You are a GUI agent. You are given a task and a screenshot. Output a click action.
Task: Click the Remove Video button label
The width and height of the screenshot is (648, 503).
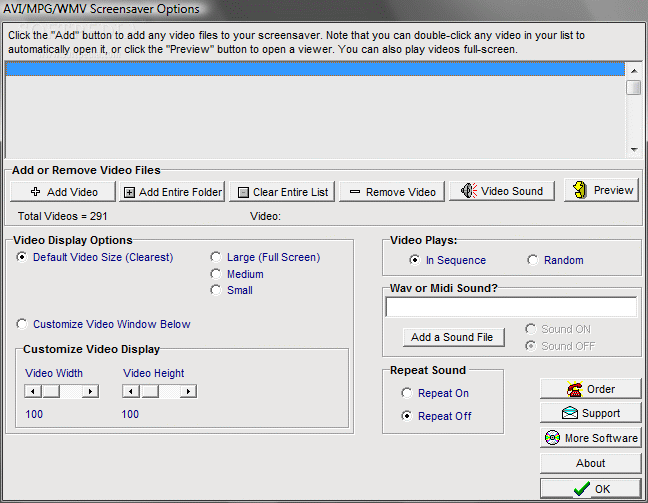[x=401, y=192]
